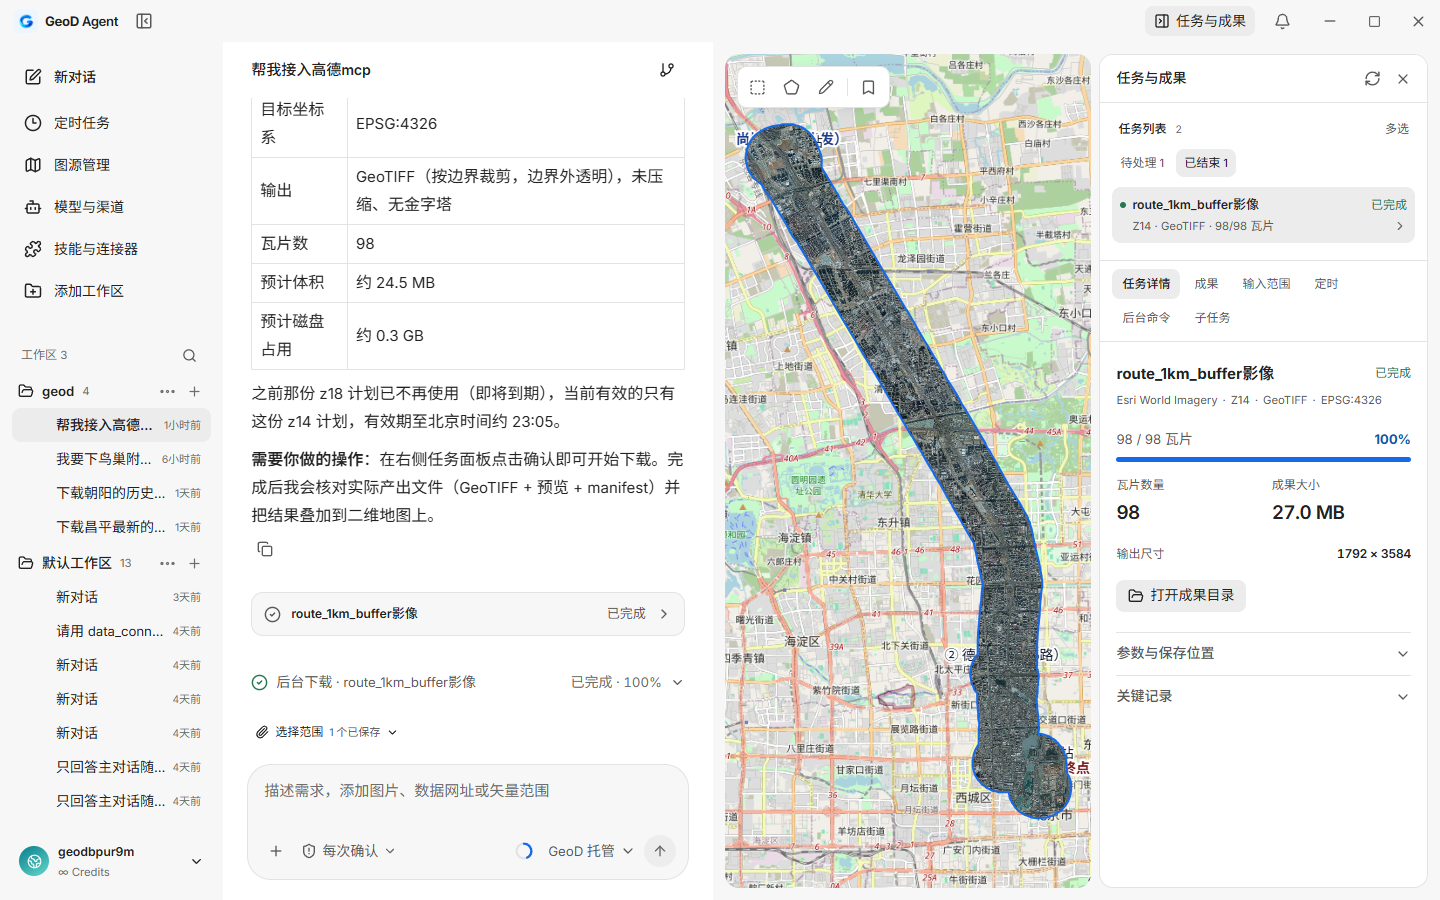The image size is (1440, 900).
Task: Click the plus attachment button in input
Action: (x=276, y=851)
